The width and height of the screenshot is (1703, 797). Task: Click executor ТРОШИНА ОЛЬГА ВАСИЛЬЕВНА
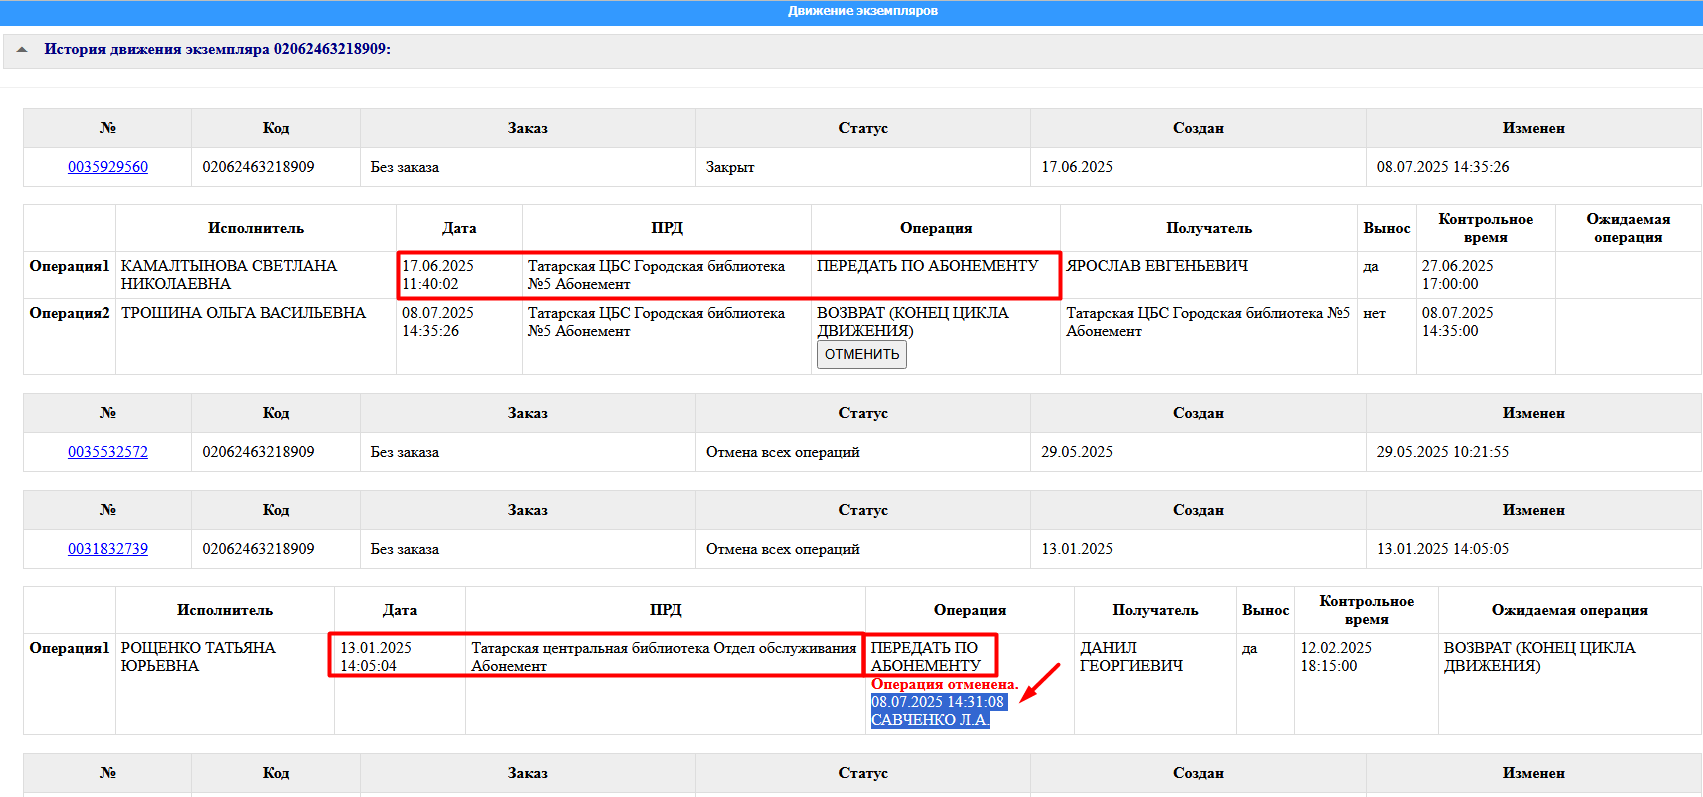(x=243, y=313)
